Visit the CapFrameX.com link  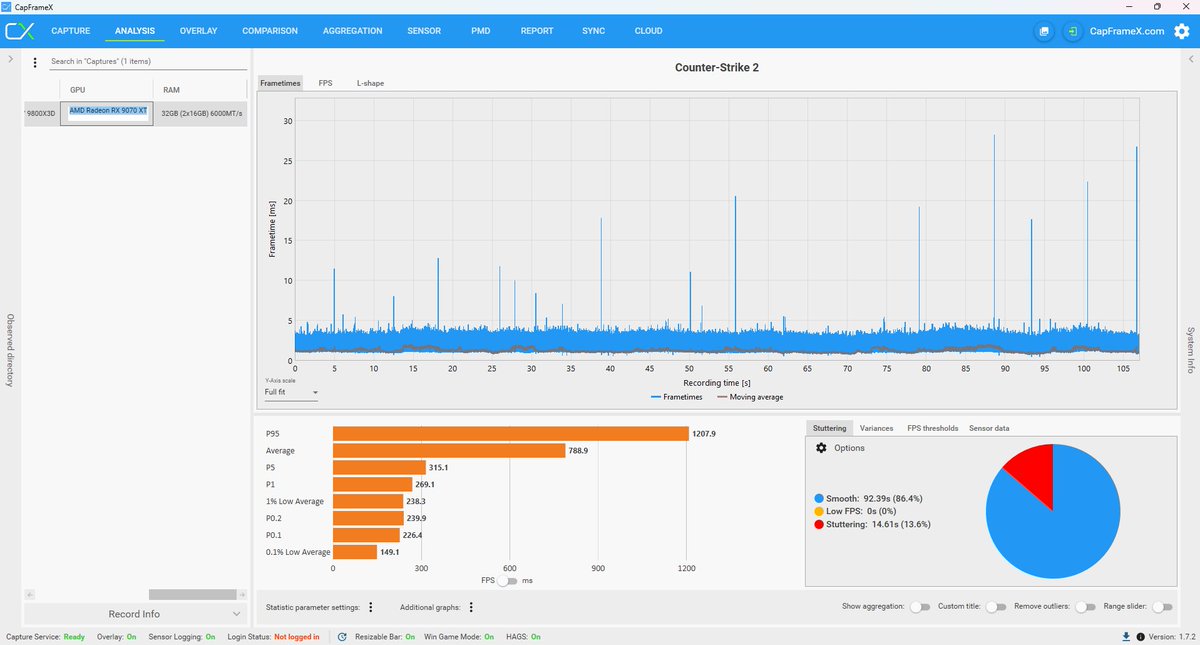pos(1128,31)
